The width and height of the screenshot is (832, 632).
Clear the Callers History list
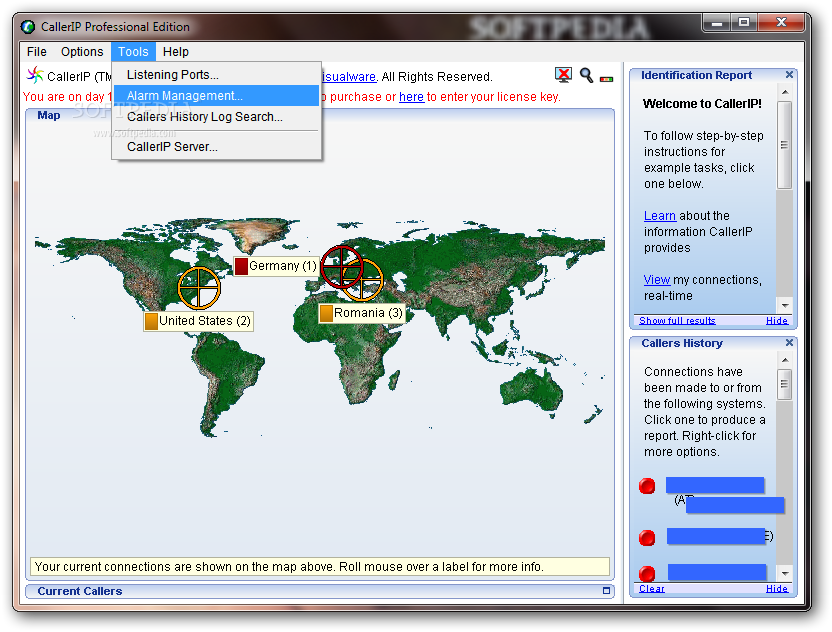pos(652,588)
